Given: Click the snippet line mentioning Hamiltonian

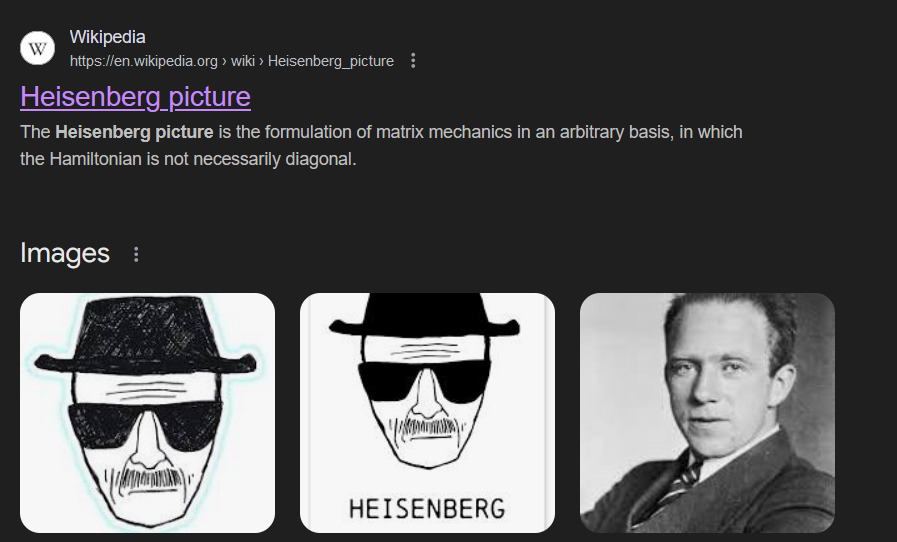Looking at the screenshot, I should 188,158.
